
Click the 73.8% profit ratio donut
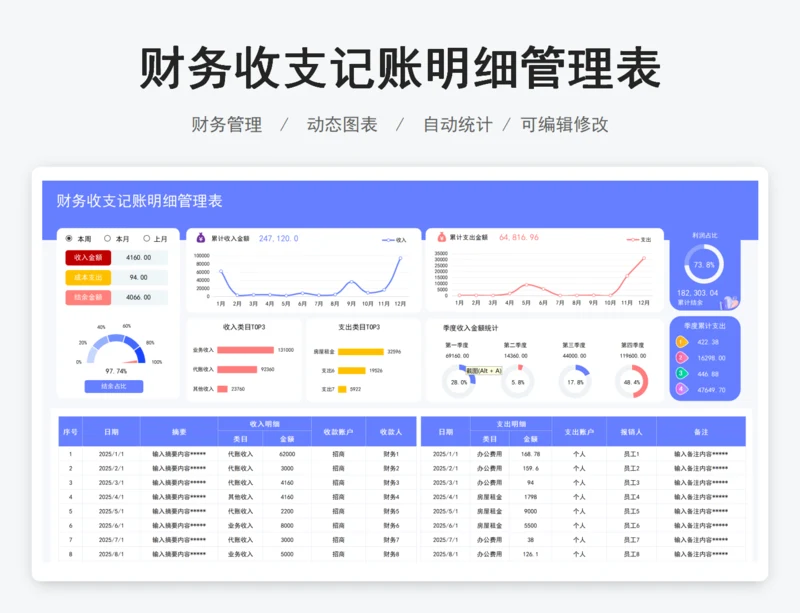[x=704, y=264]
